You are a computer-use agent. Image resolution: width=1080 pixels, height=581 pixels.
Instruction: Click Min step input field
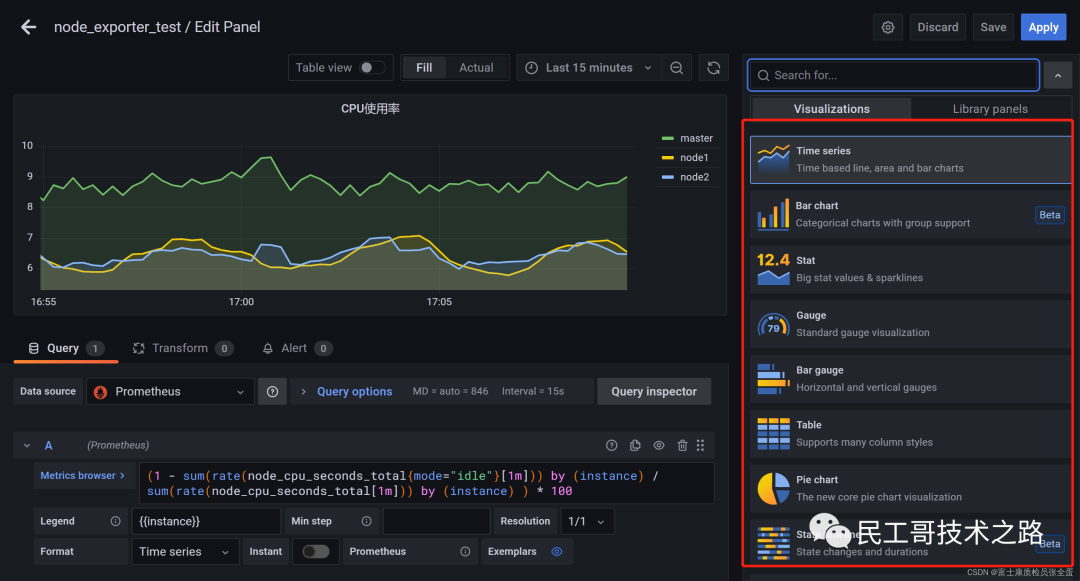[436, 521]
